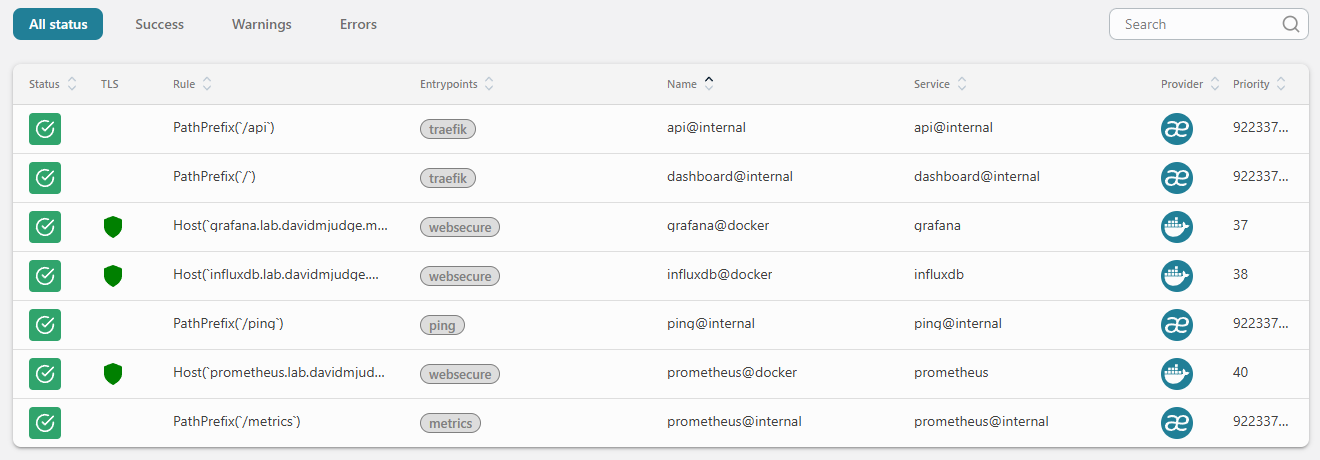
Task: Click the success status icon for api@internal
Action: [x=45, y=129]
